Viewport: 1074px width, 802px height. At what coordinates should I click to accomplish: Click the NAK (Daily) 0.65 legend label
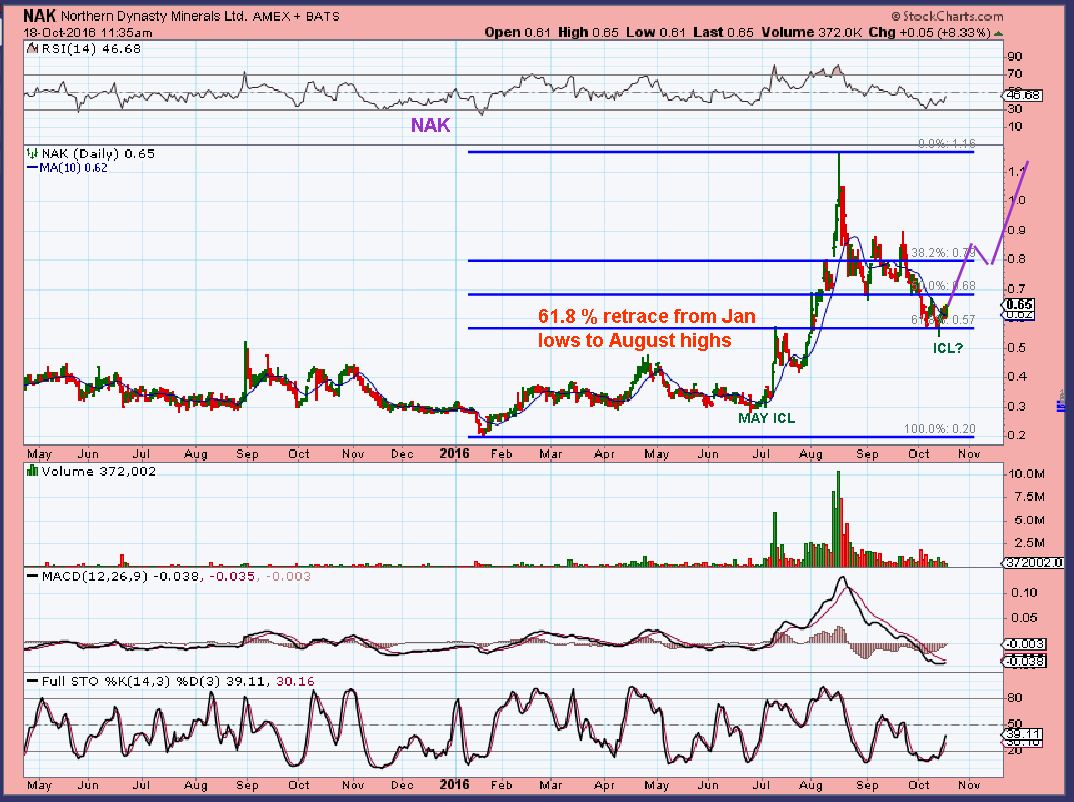(98, 153)
